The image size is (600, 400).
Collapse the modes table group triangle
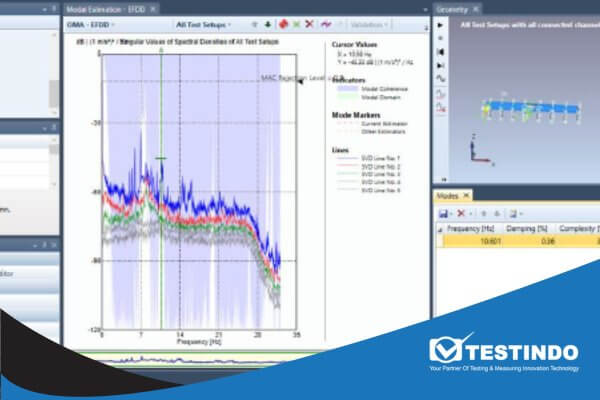tap(440, 230)
